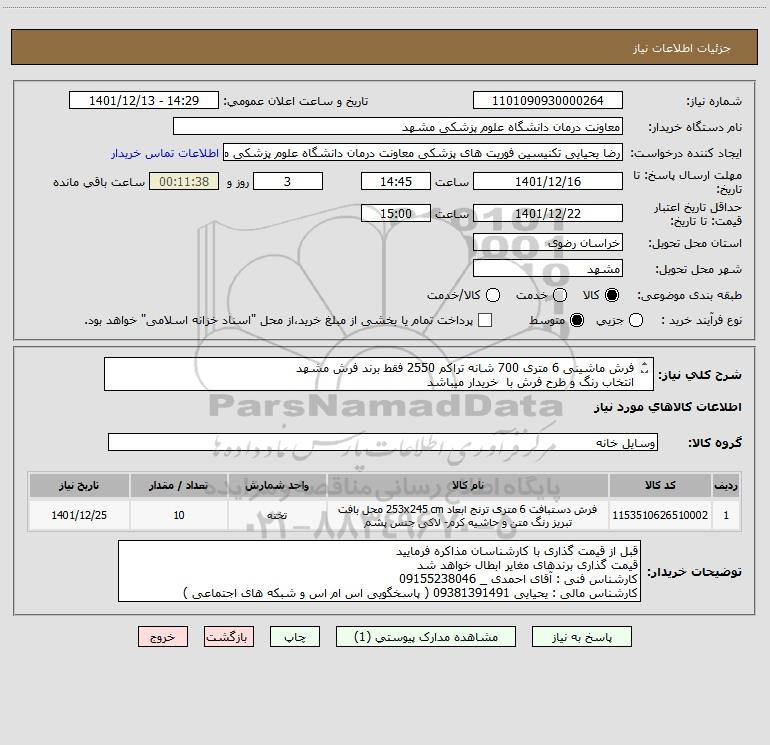Click the جزئیات اطلاعات نیاز header title

(x=682, y=48)
